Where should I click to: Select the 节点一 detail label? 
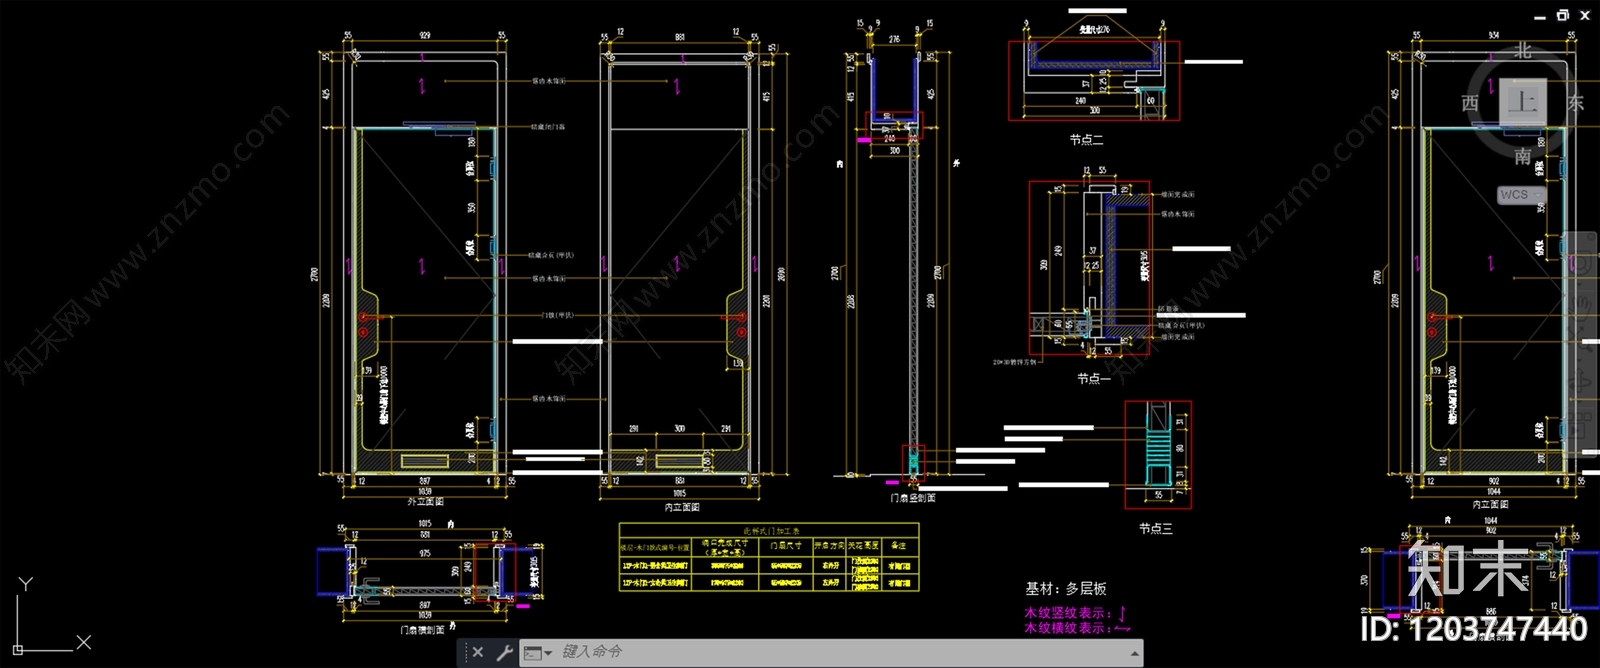pyautogui.click(x=1094, y=379)
